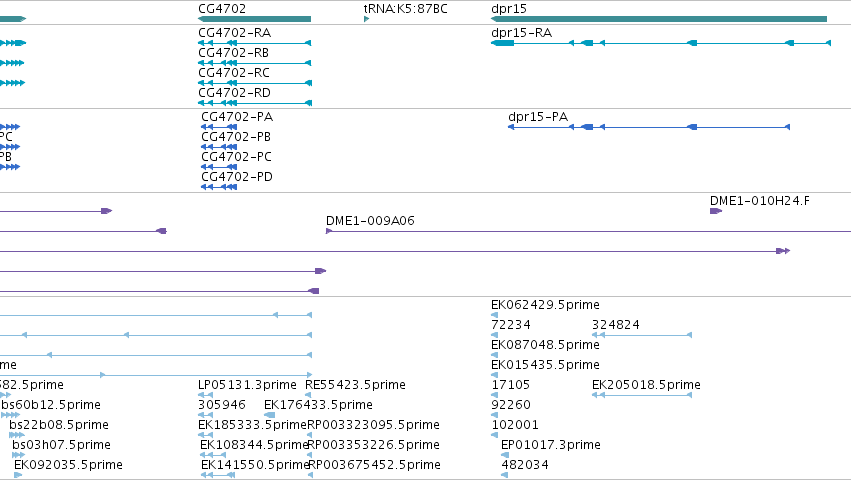The image size is (851, 480).
Task: Click the 72234 feature label
Action: (511, 325)
